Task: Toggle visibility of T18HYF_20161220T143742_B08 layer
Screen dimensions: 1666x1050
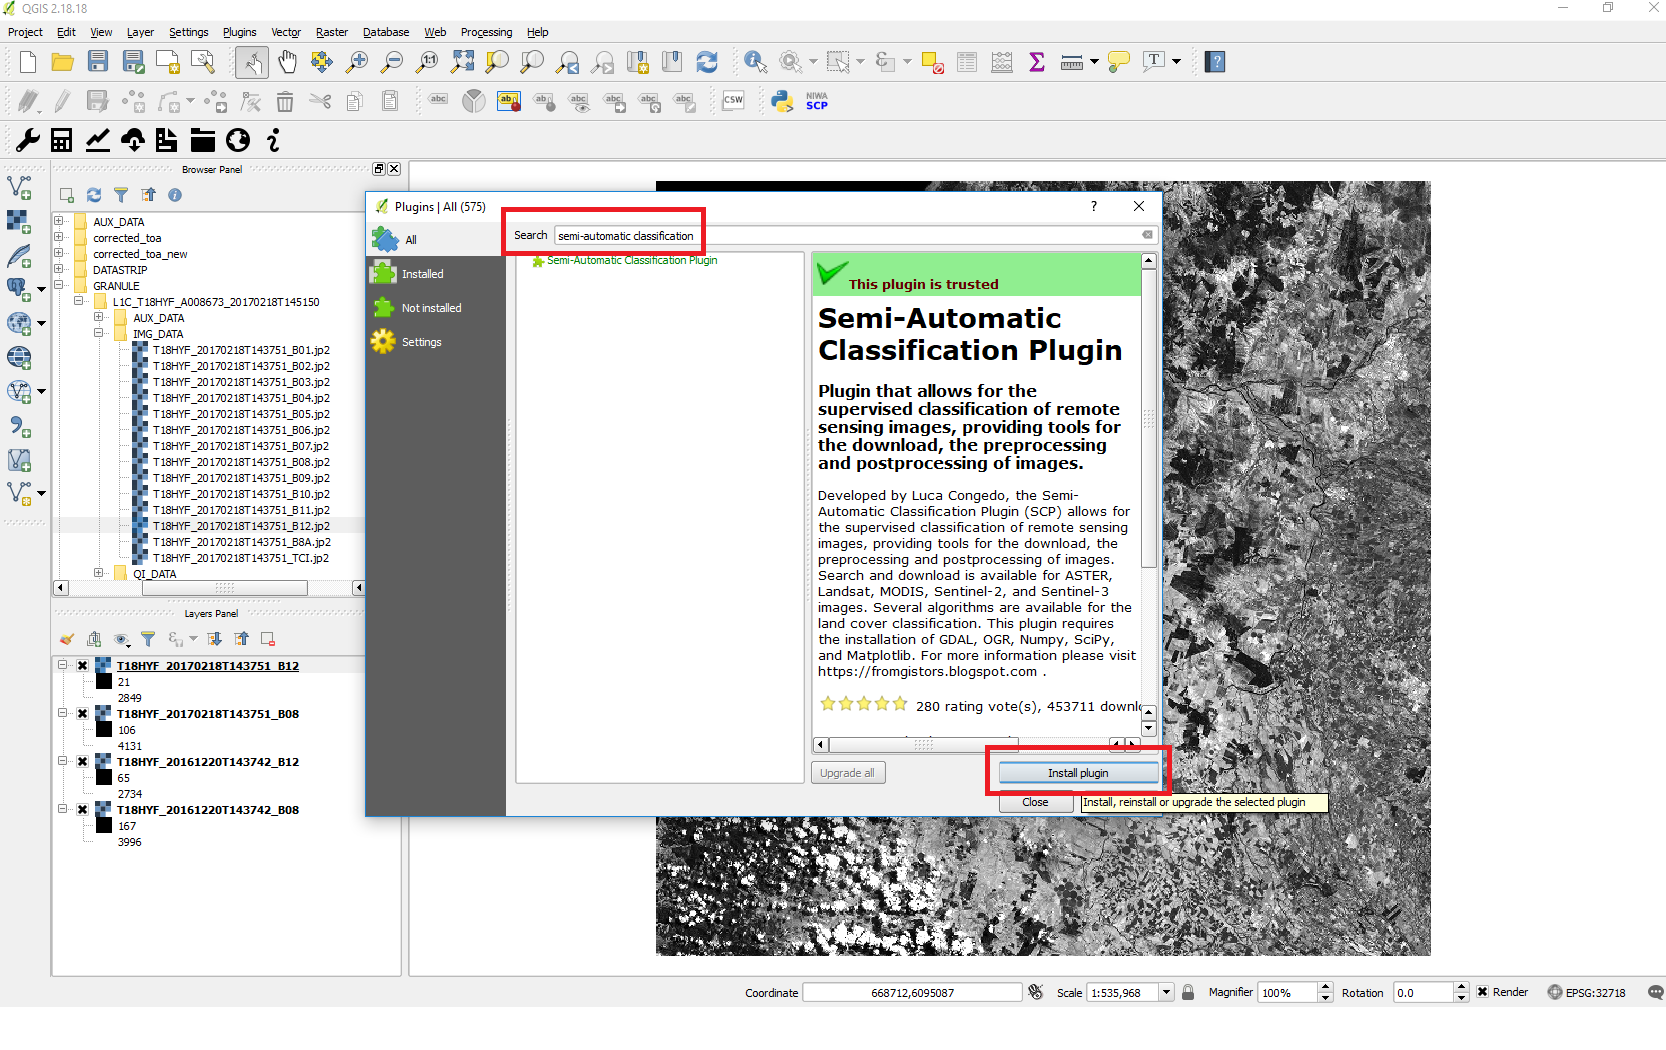Action: (x=83, y=810)
